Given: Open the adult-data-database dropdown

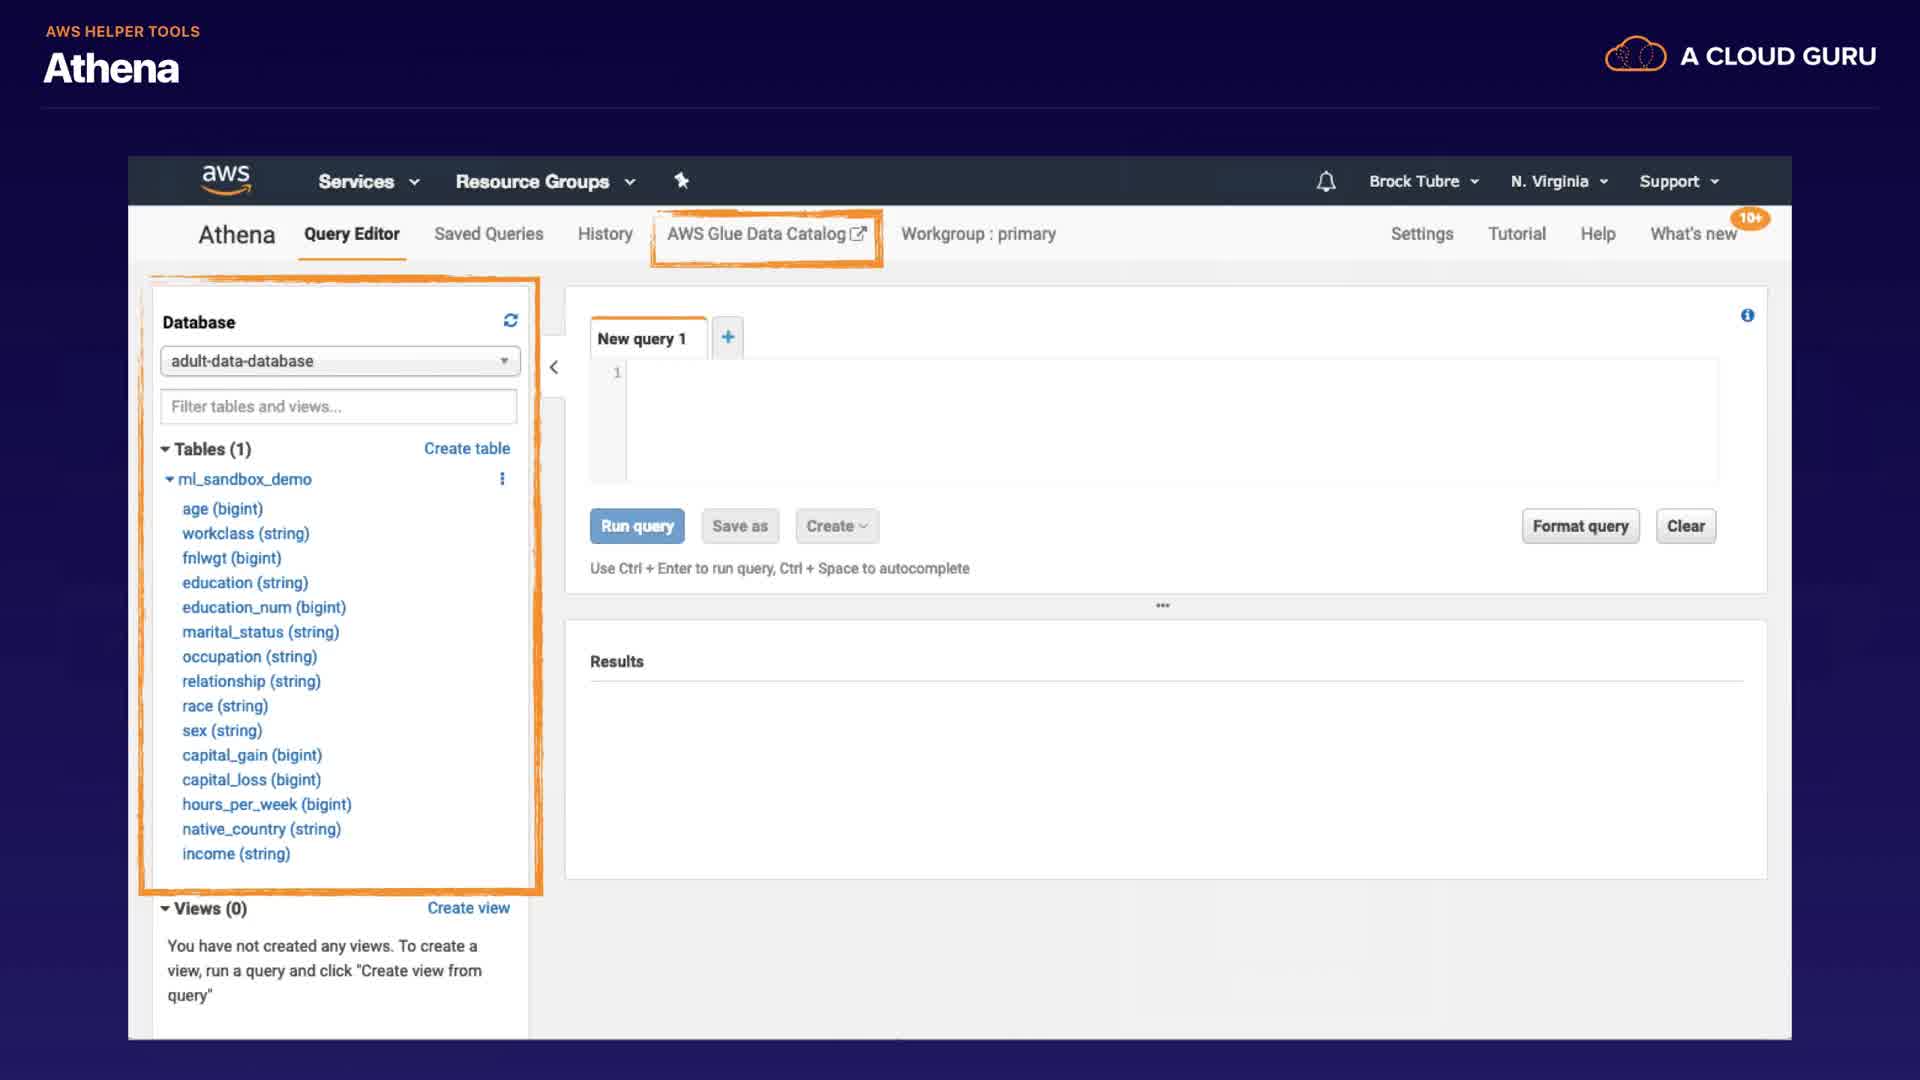Looking at the screenshot, I should [340, 361].
